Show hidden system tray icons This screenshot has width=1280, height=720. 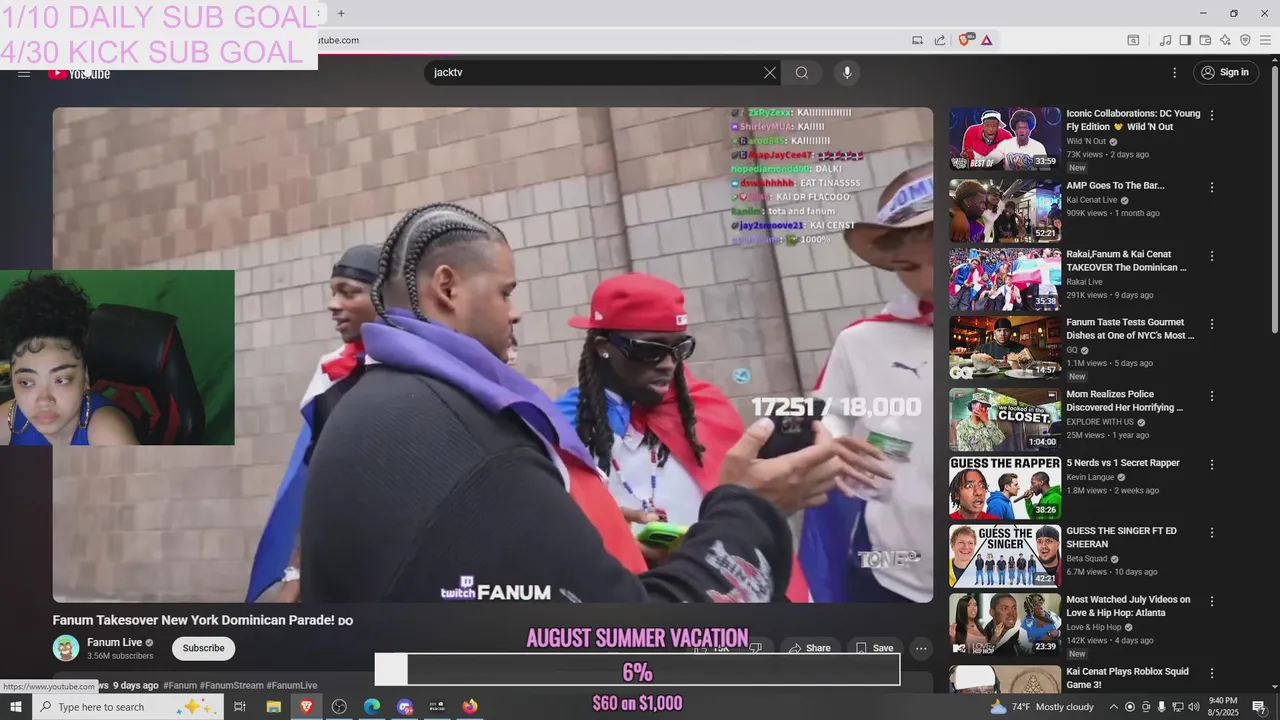point(1114,707)
